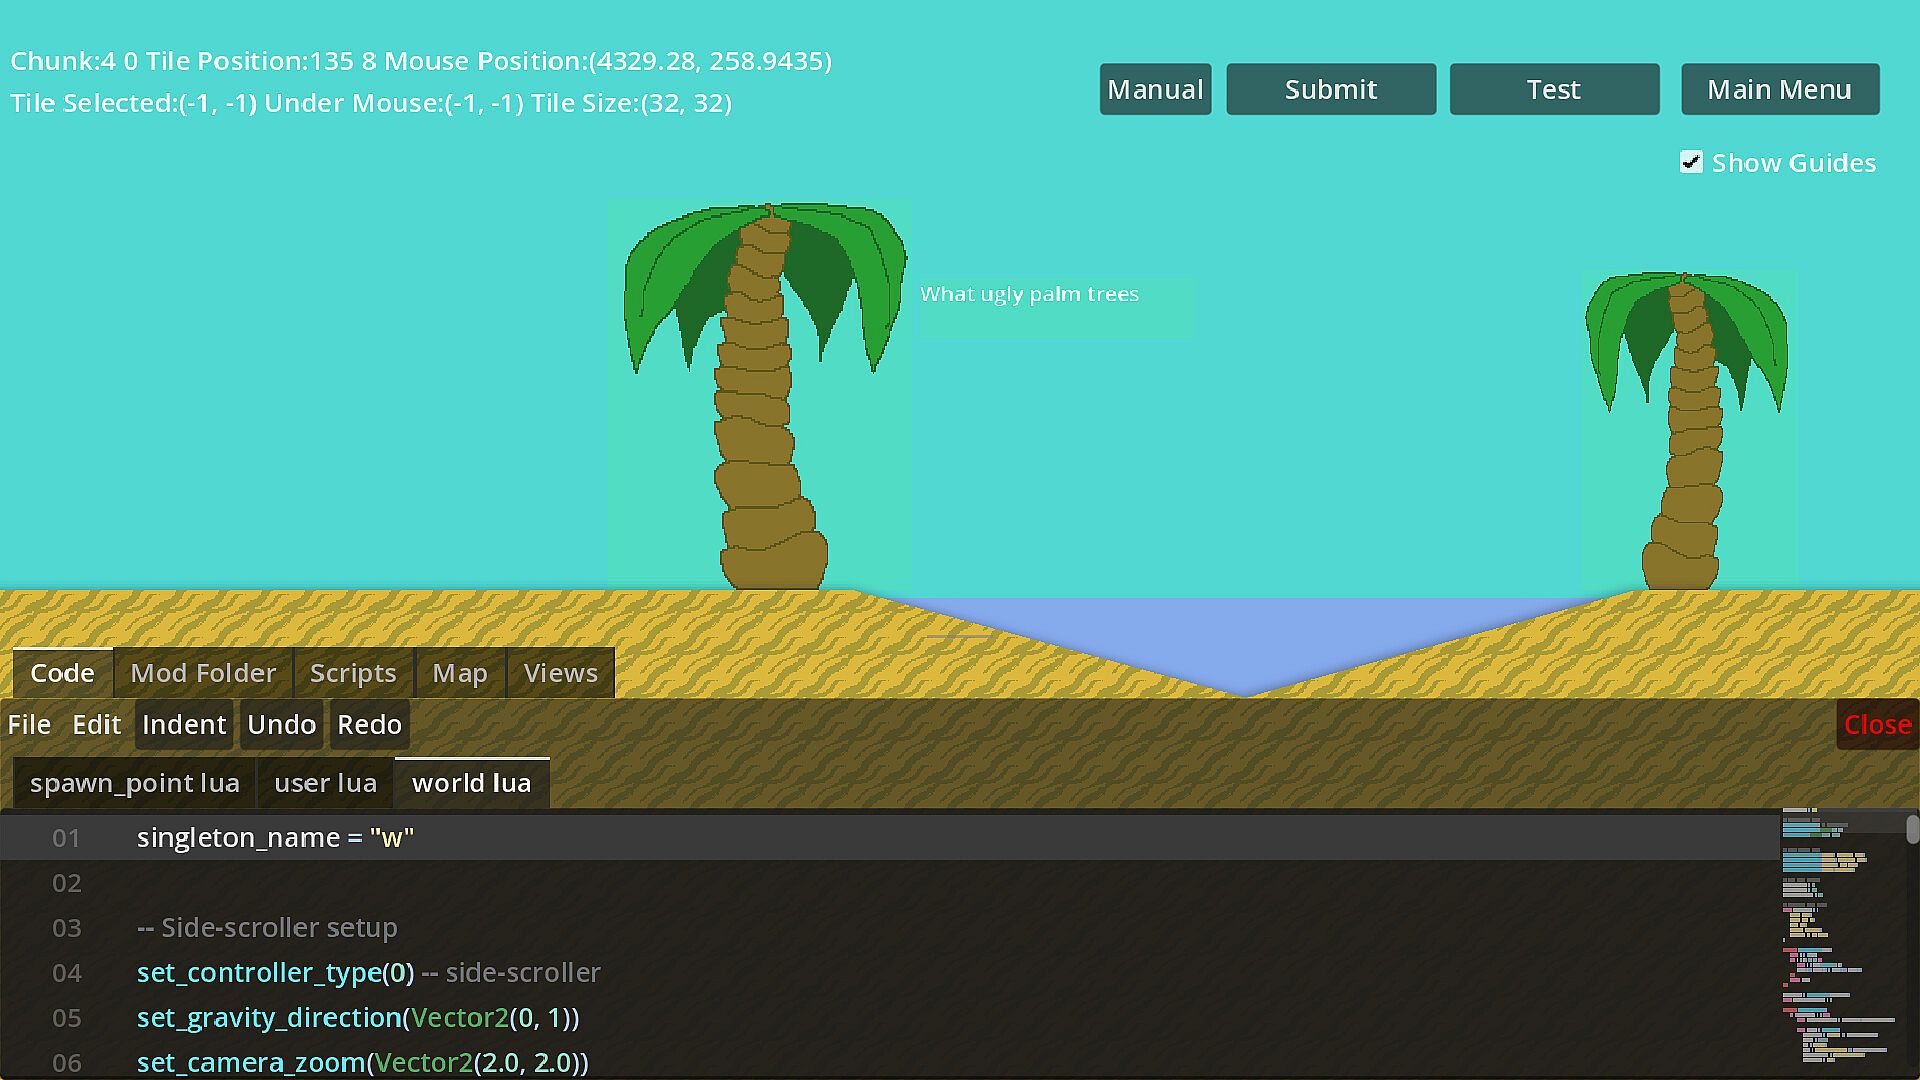The width and height of the screenshot is (1920, 1080).
Task: Close the code editor panel
Action: [1877, 724]
